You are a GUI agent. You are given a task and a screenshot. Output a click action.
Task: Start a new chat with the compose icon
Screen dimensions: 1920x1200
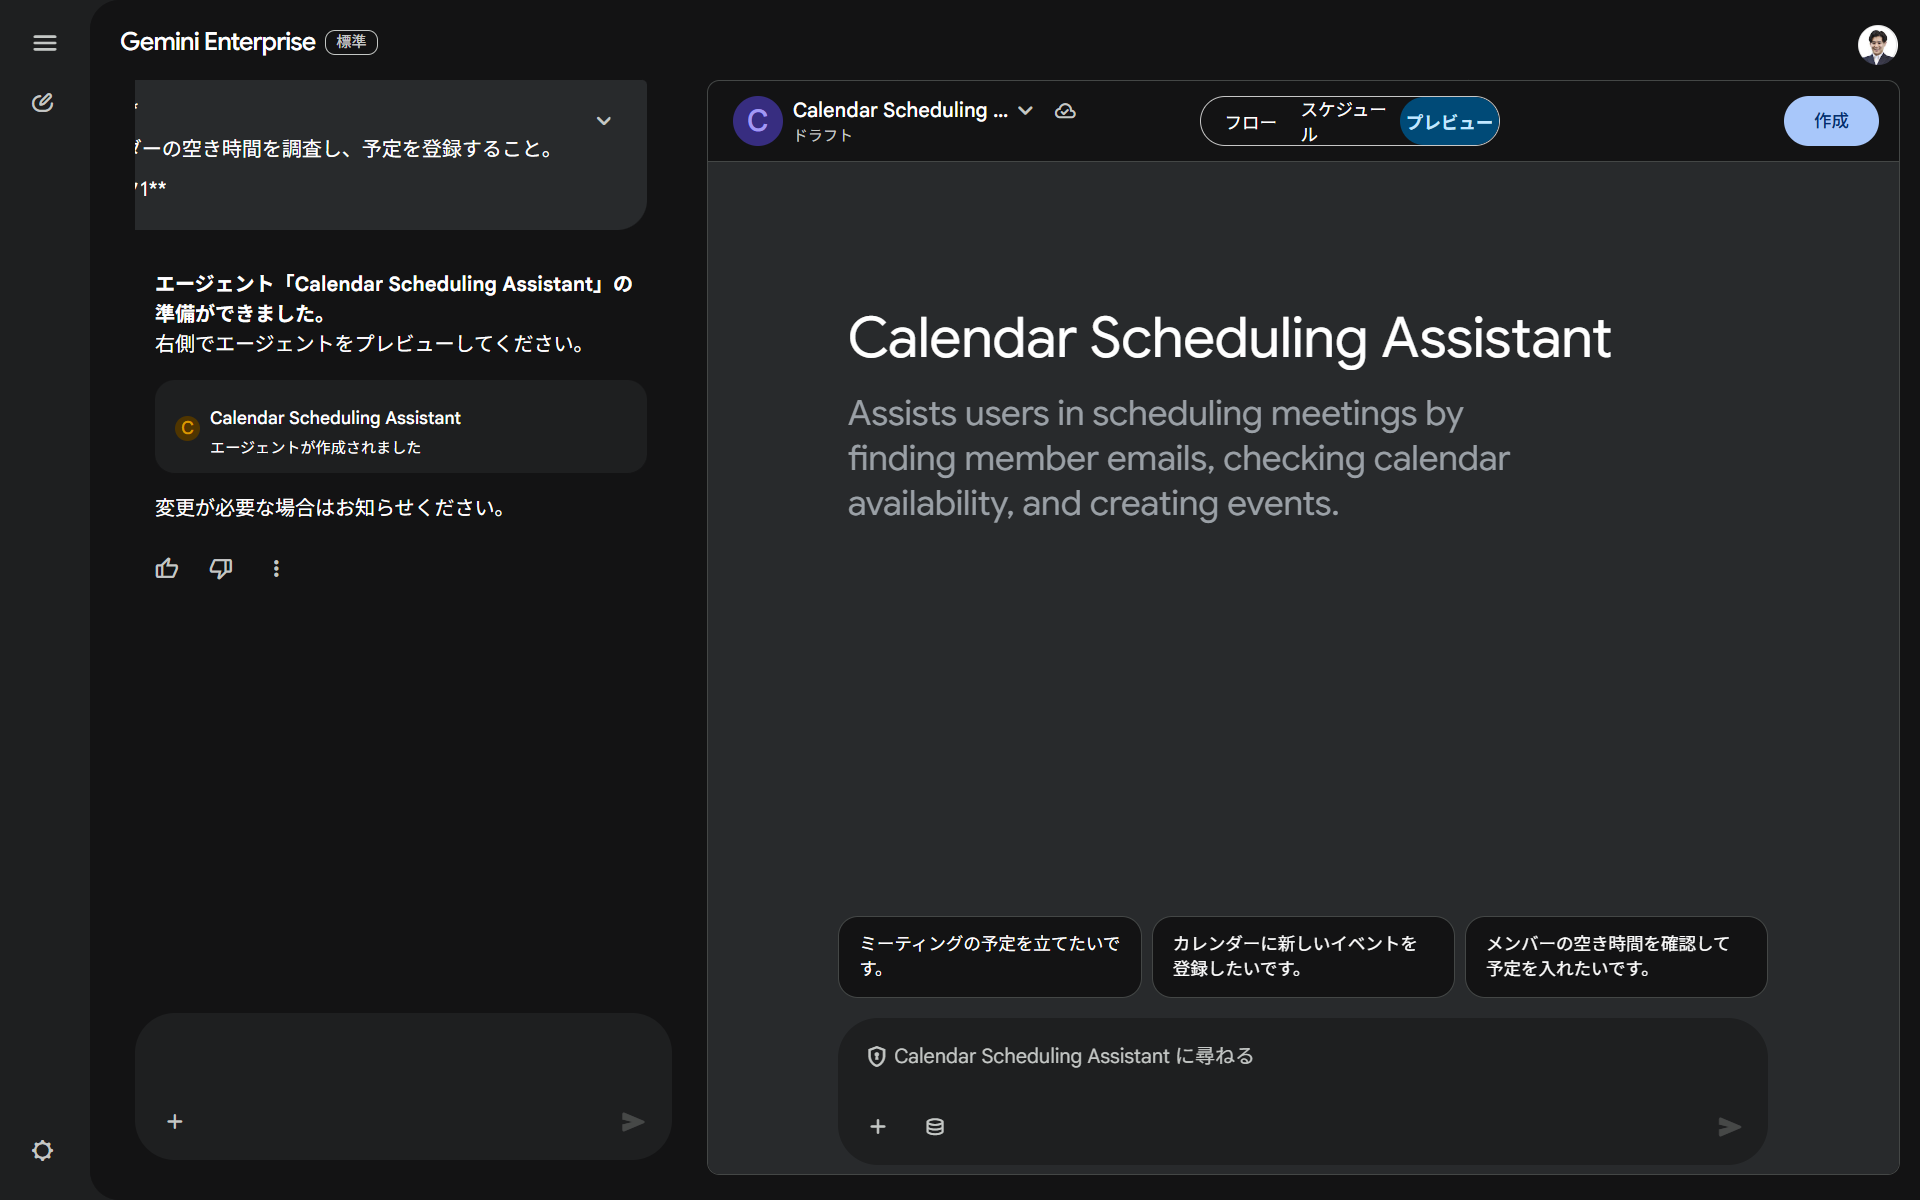(x=42, y=103)
